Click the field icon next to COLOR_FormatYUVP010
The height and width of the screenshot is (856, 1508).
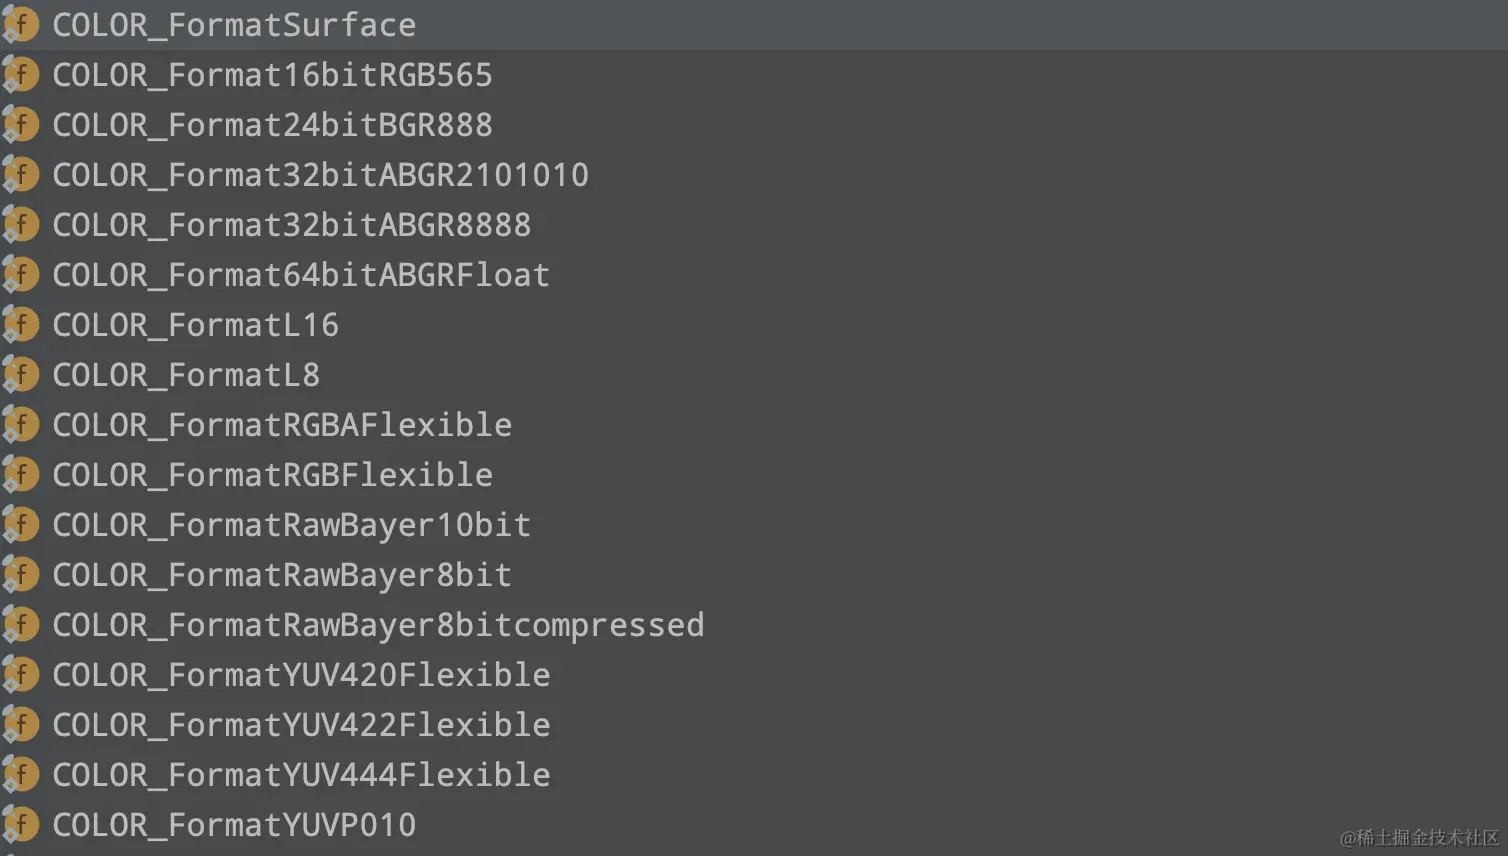coord(21,825)
